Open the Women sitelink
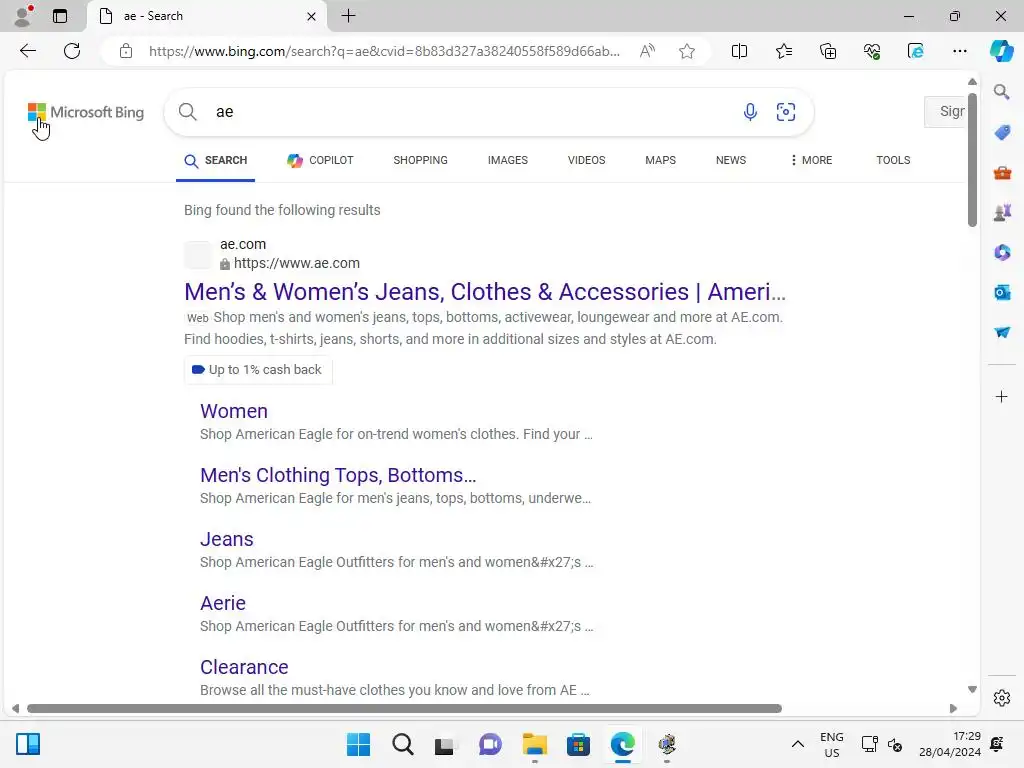Image resolution: width=1024 pixels, height=768 pixels. tap(234, 411)
